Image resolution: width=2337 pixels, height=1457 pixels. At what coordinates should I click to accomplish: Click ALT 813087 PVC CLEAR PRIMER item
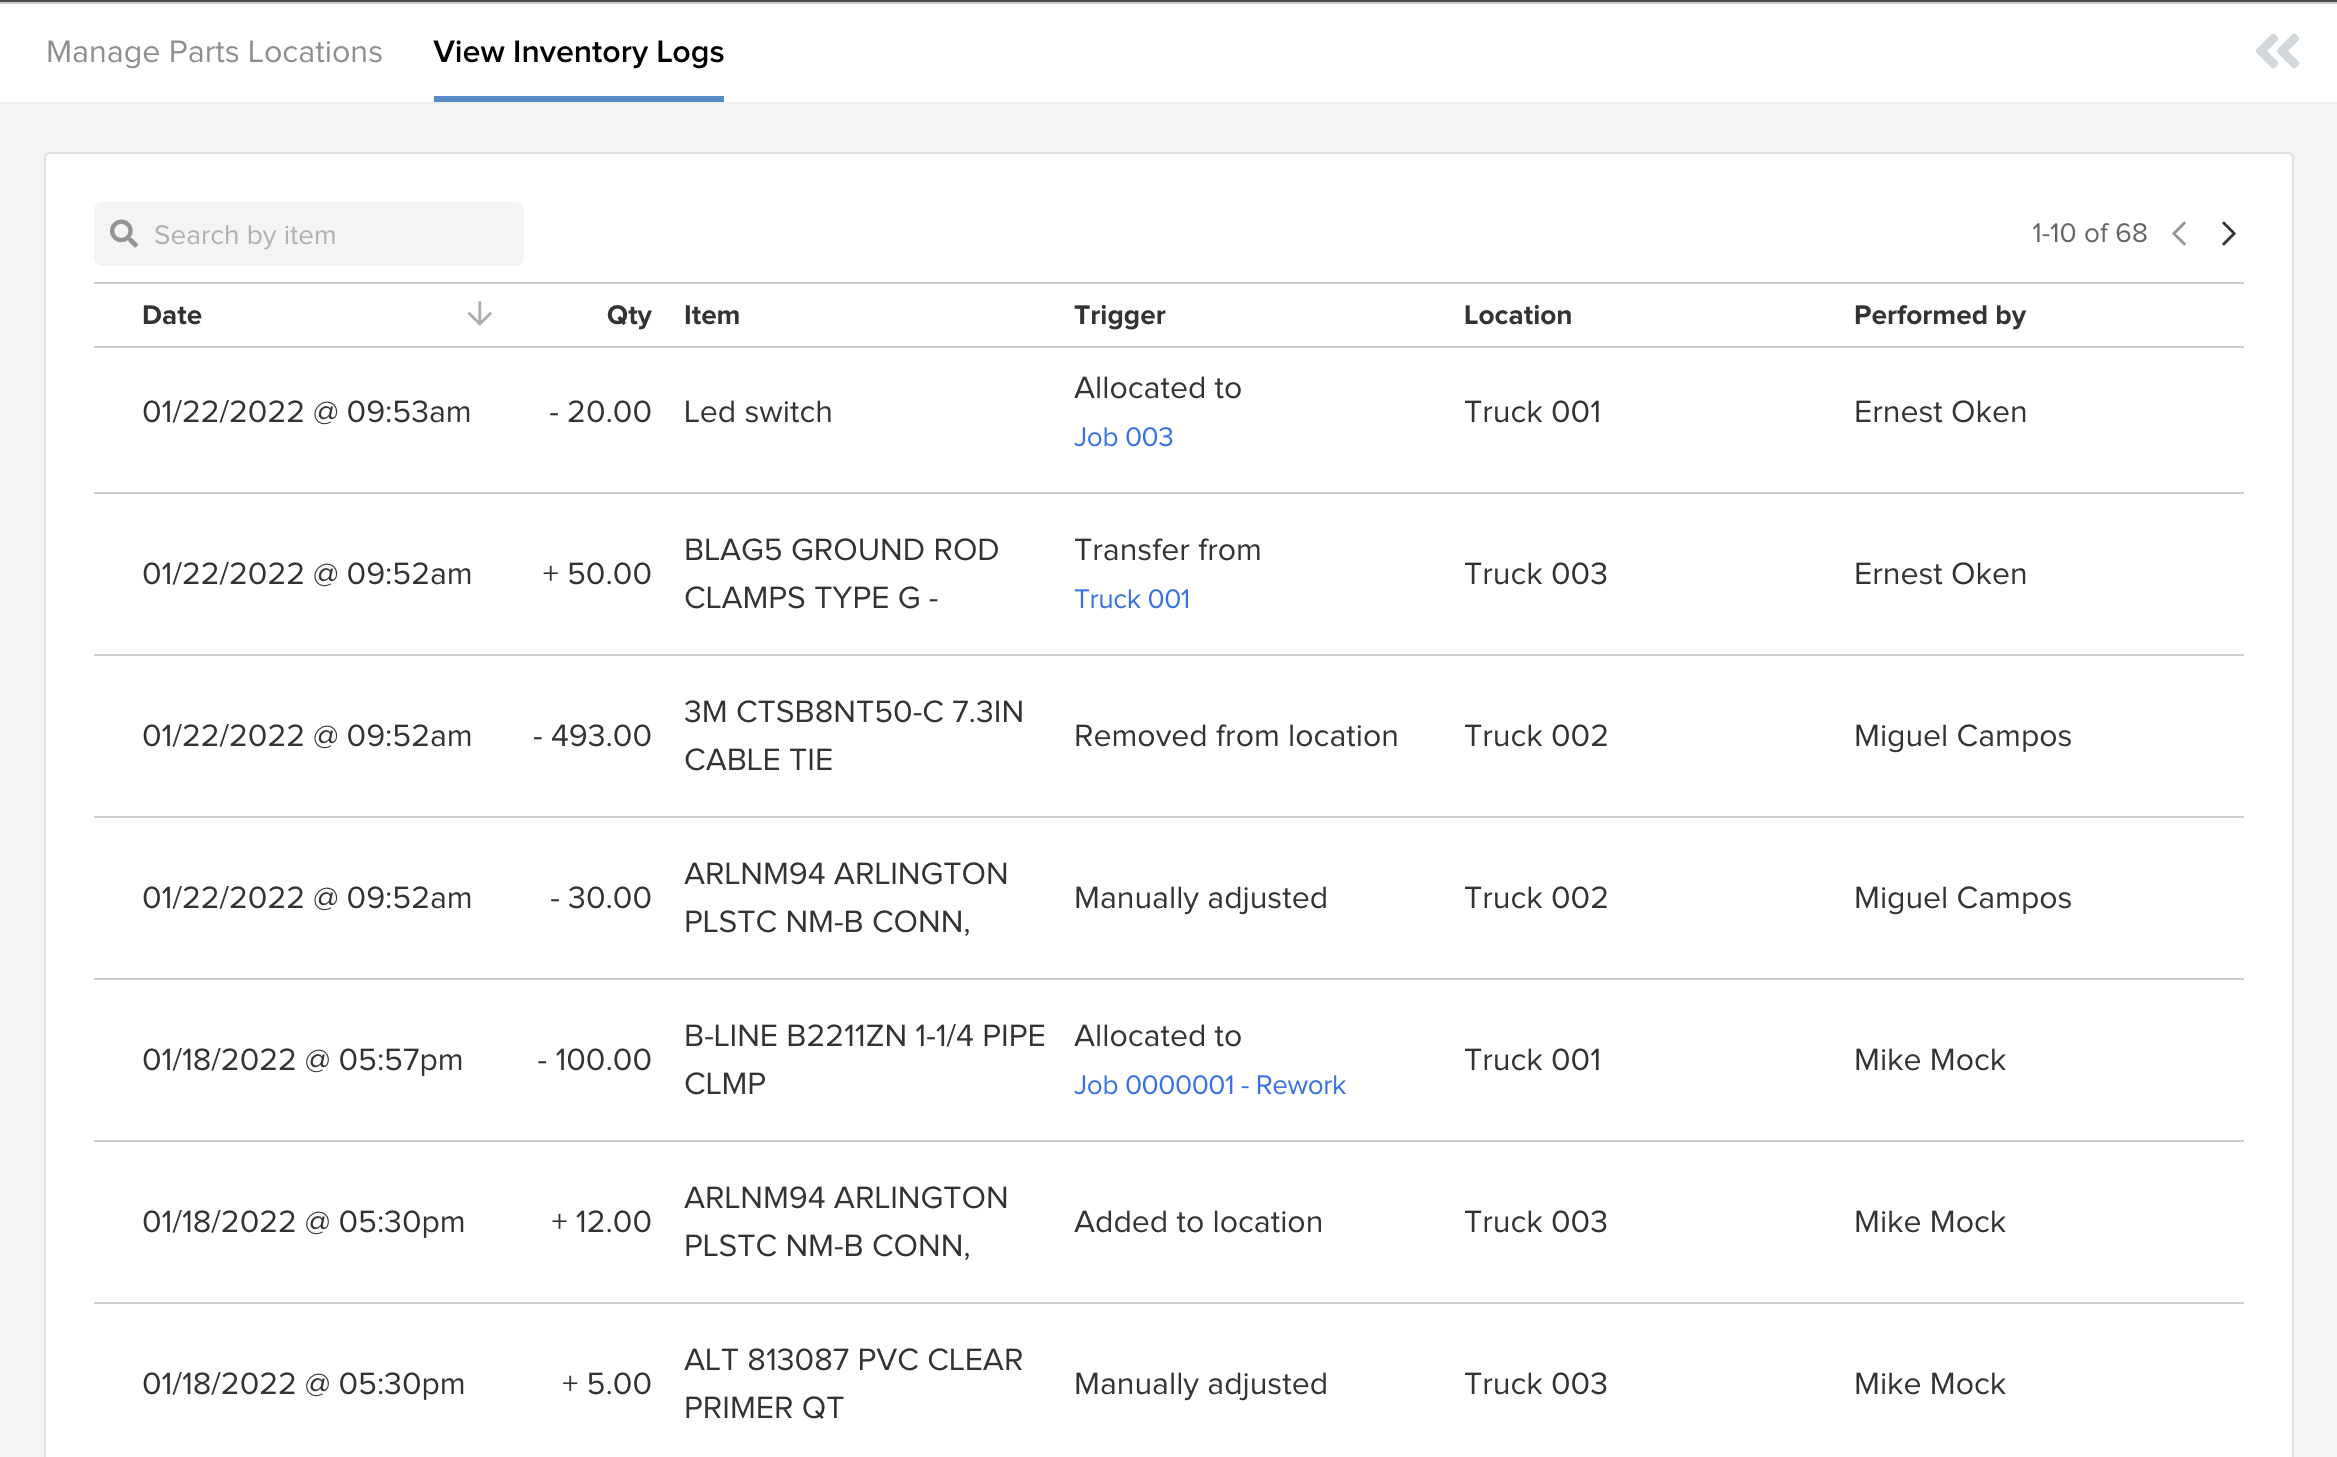point(853,1384)
